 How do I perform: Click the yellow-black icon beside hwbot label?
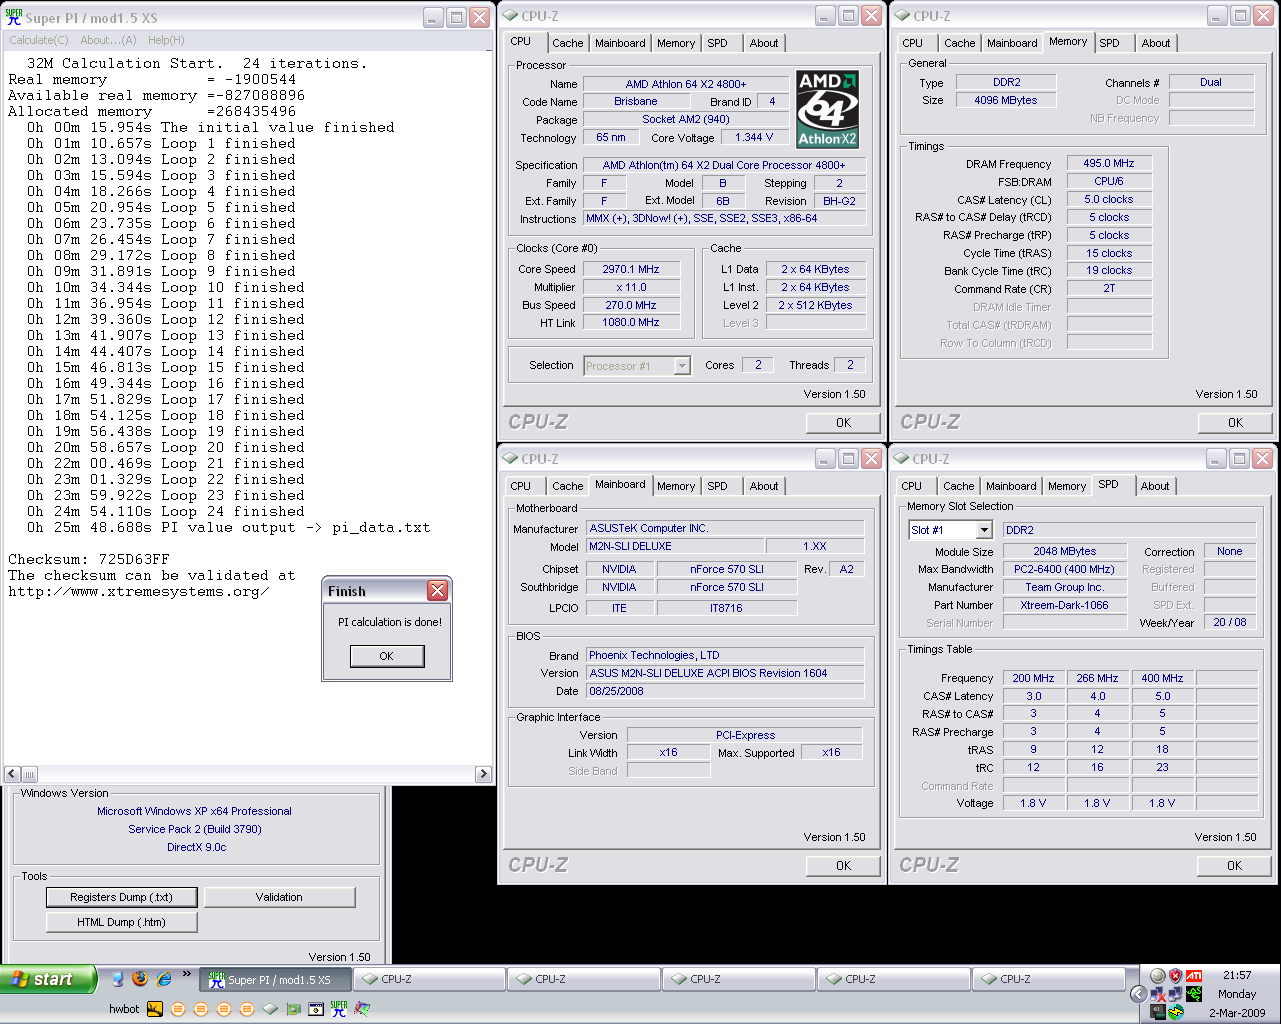pos(155,1009)
